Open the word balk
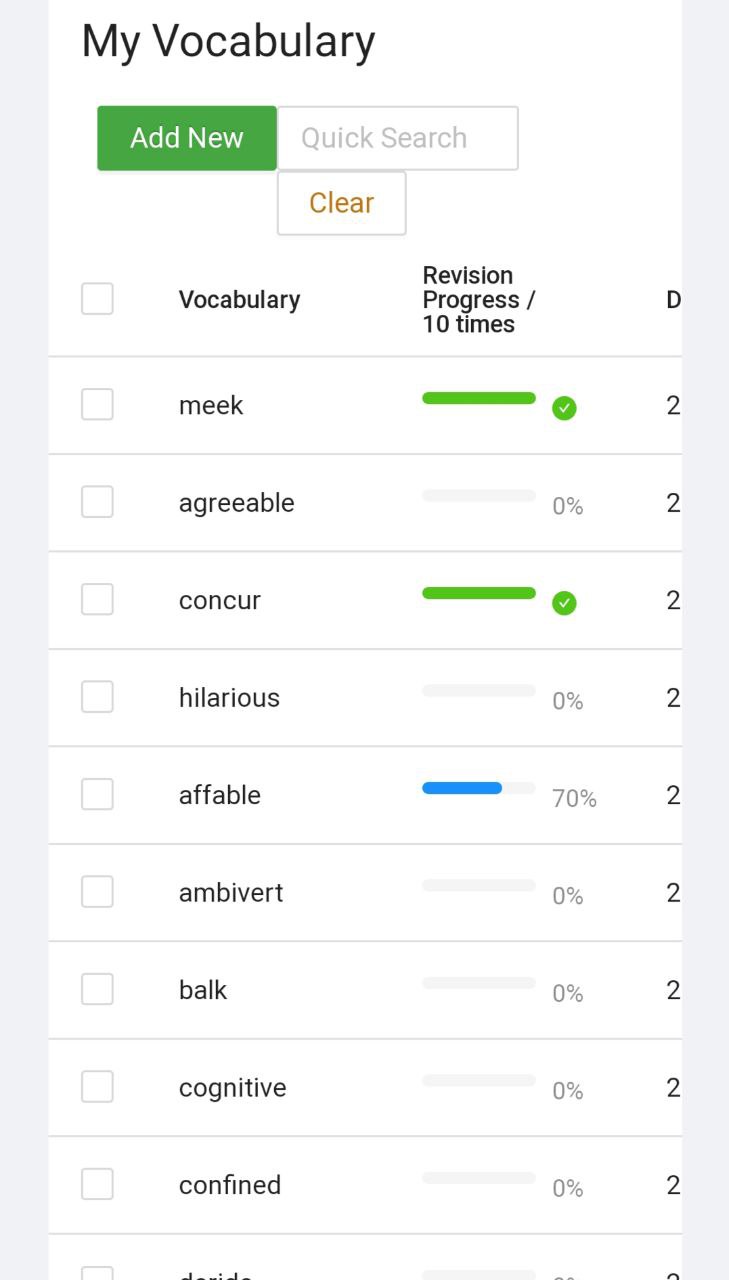The width and height of the screenshot is (729, 1280). point(203,990)
